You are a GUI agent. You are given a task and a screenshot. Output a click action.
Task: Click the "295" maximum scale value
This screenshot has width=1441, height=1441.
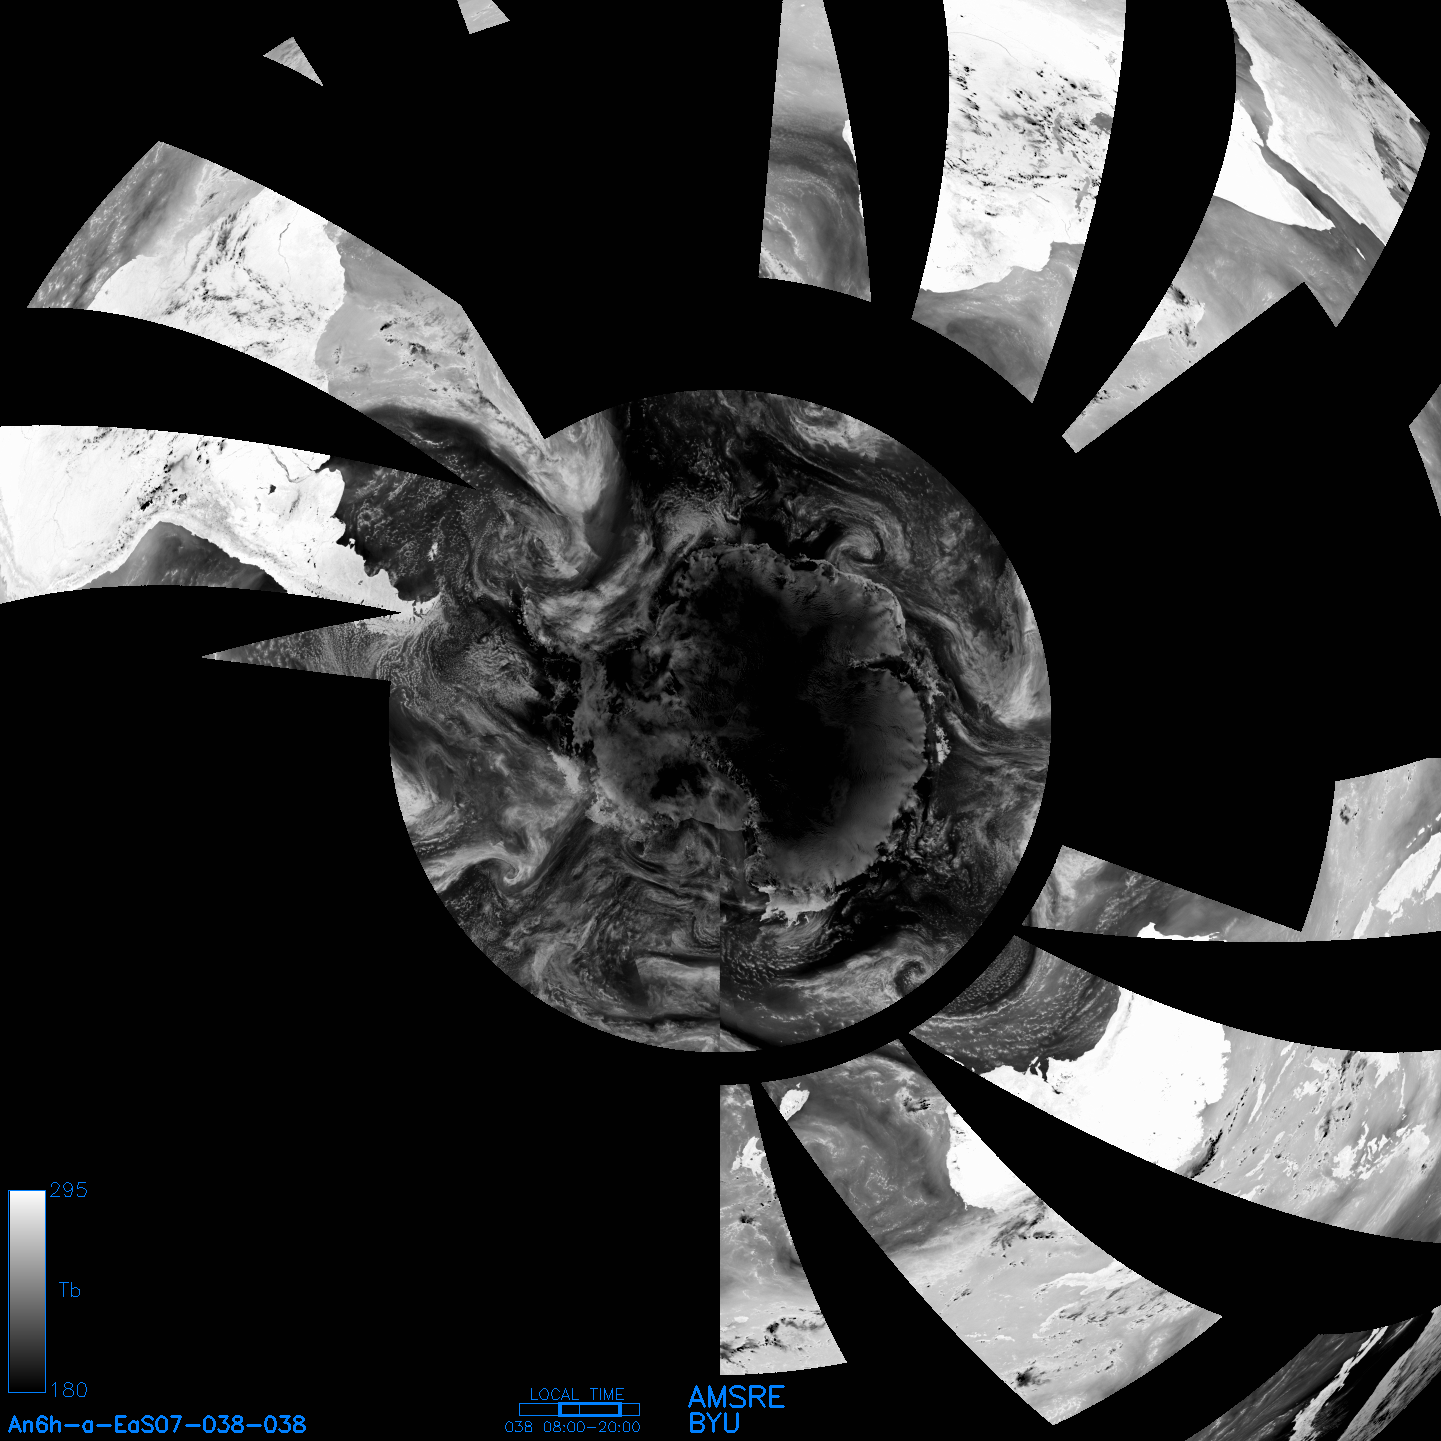pos(68,1190)
